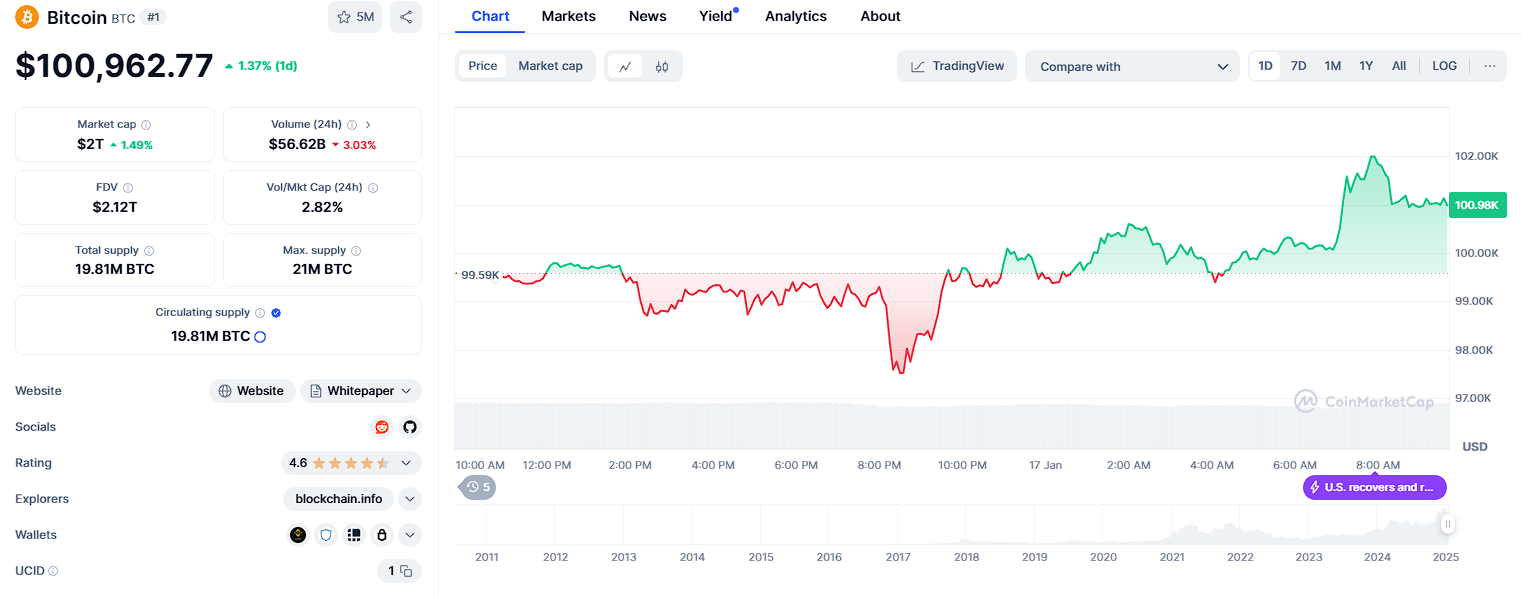Click the Bitcoin logo icon
Screen dimensions: 1521x596
pyautogui.click(x=27, y=17)
